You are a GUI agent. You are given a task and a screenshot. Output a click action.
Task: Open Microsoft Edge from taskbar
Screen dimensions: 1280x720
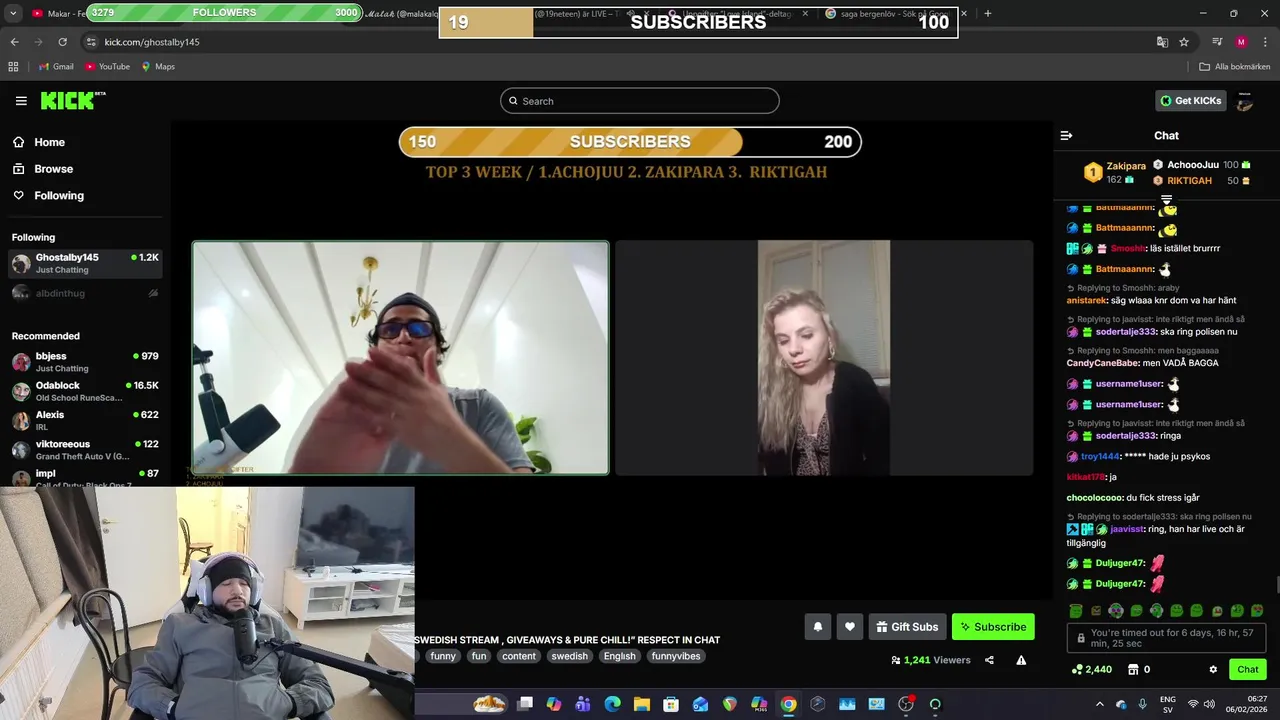(613, 704)
